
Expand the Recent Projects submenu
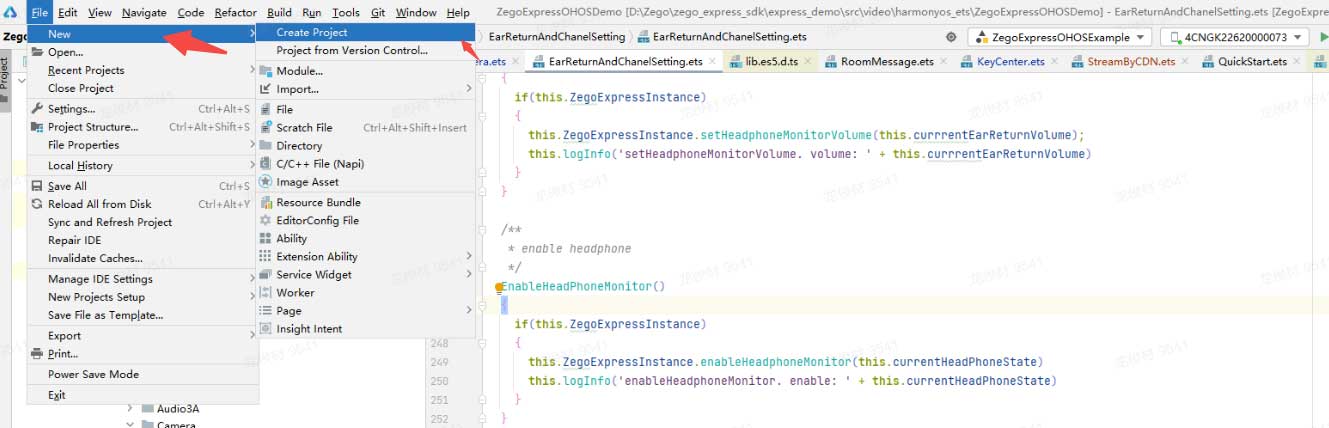tap(86, 70)
